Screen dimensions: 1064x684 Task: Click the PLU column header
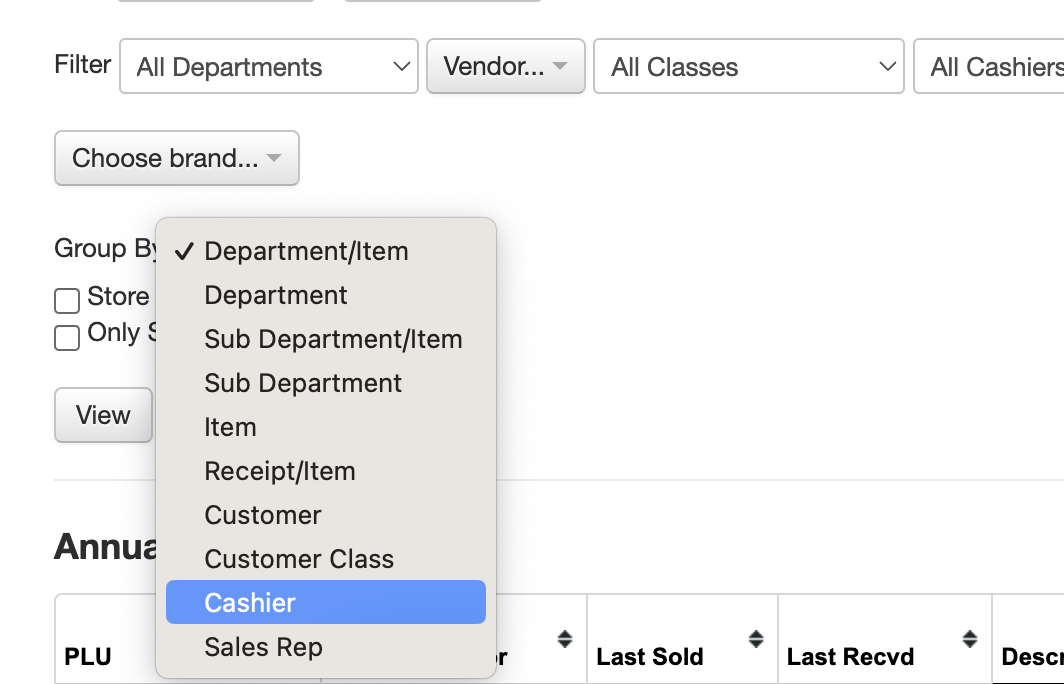point(88,657)
